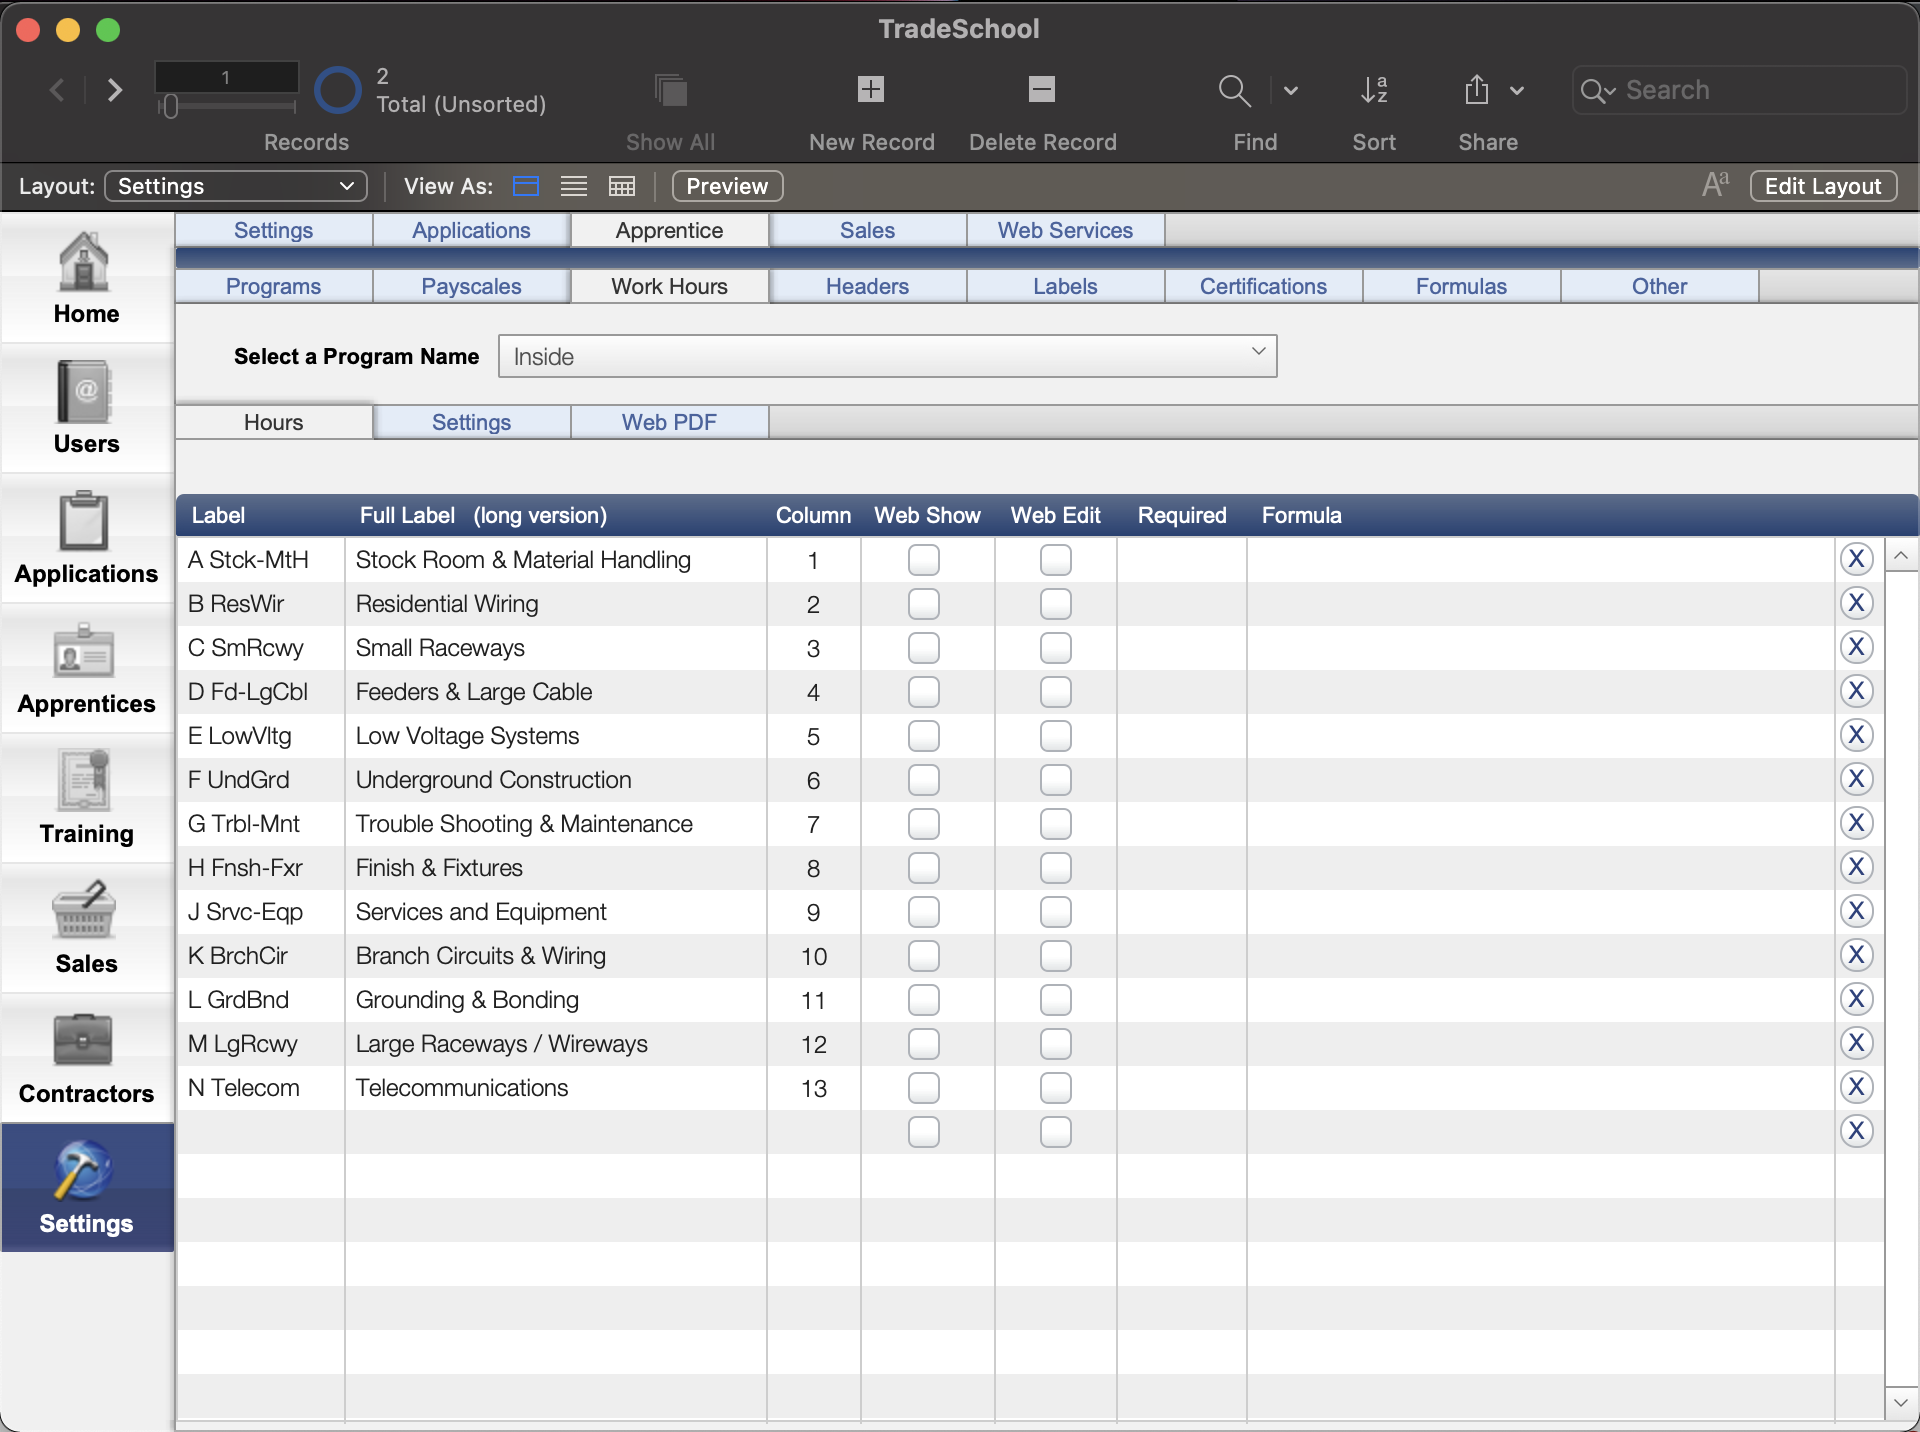
Task: Click the Preview button
Action: point(727,186)
